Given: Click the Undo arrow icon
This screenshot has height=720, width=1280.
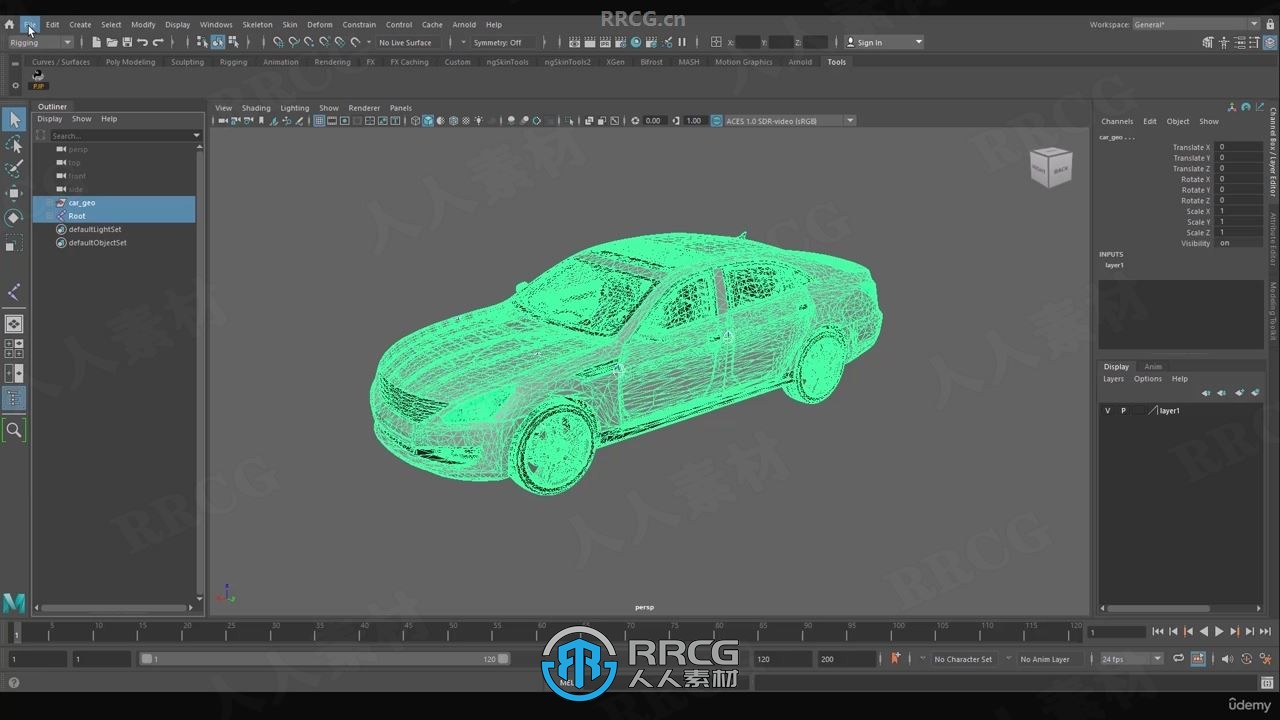Looking at the screenshot, I should (142, 42).
